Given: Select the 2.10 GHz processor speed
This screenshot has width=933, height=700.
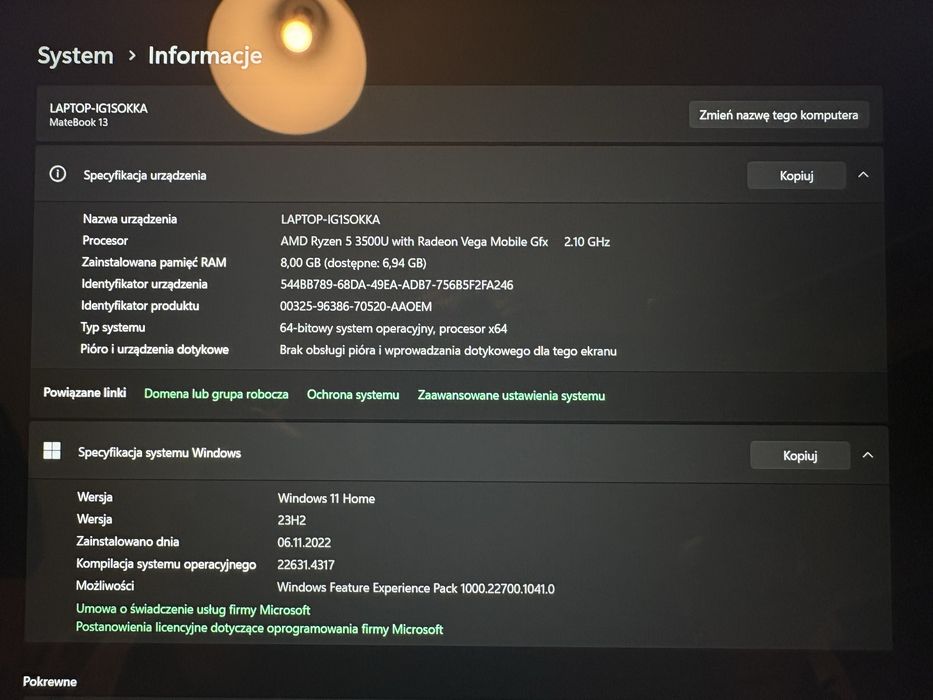Looking at the screenshot, I should tap(587, 242).
